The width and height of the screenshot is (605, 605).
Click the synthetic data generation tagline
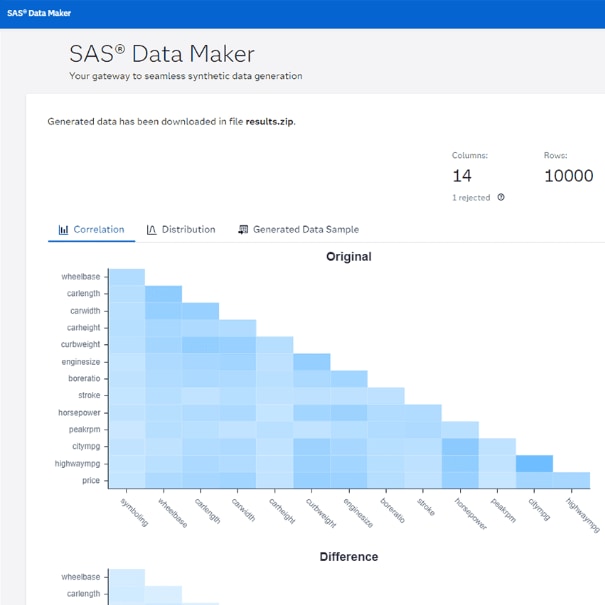186,76
